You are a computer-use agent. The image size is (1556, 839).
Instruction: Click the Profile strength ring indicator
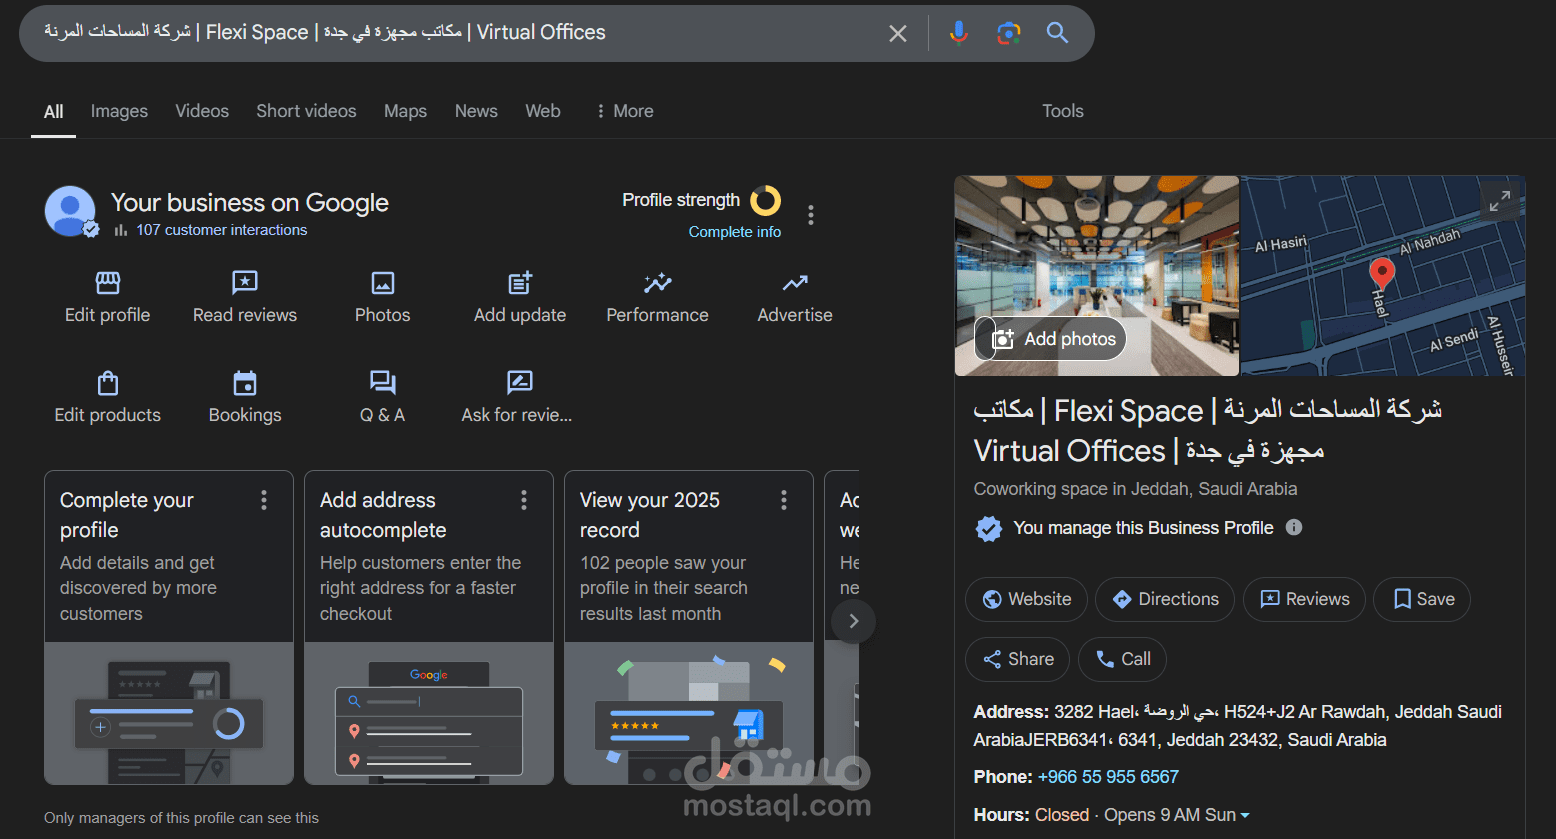766,201
